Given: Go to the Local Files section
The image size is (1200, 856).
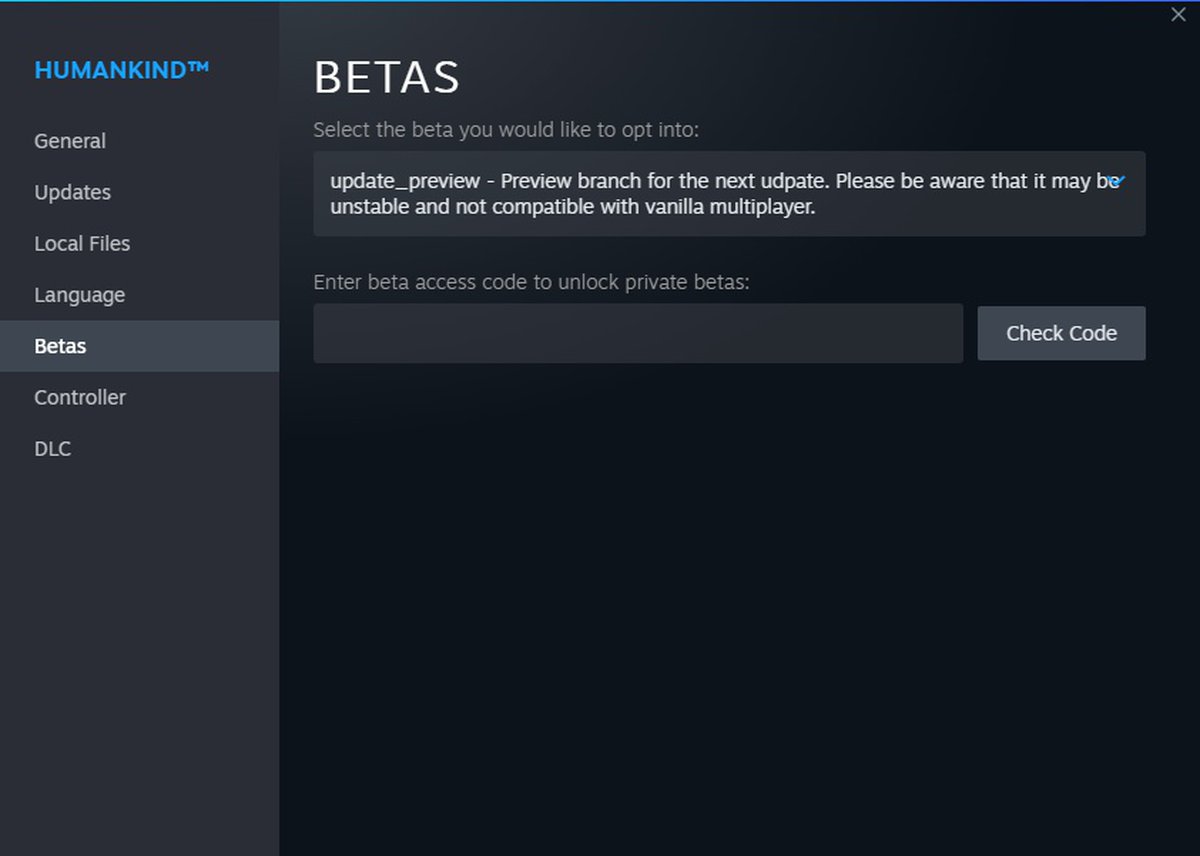Looking at the screenshot, I should pyautogui.click(x=82, y=243).
